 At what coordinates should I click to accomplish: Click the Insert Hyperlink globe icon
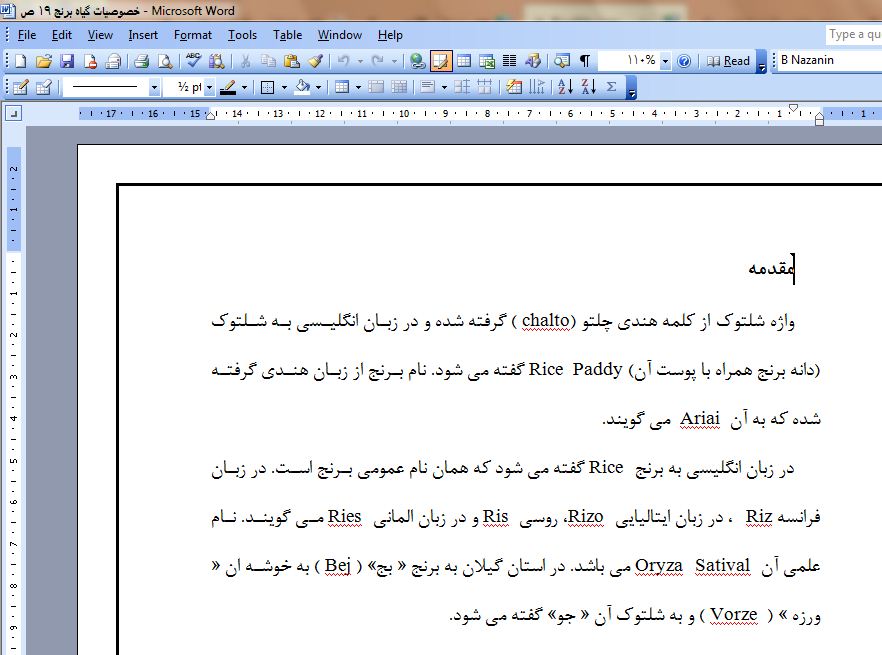417,61
